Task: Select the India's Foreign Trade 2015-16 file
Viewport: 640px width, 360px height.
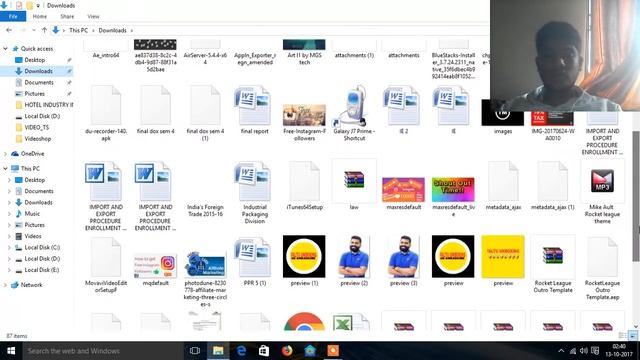Action: [205, 210]
